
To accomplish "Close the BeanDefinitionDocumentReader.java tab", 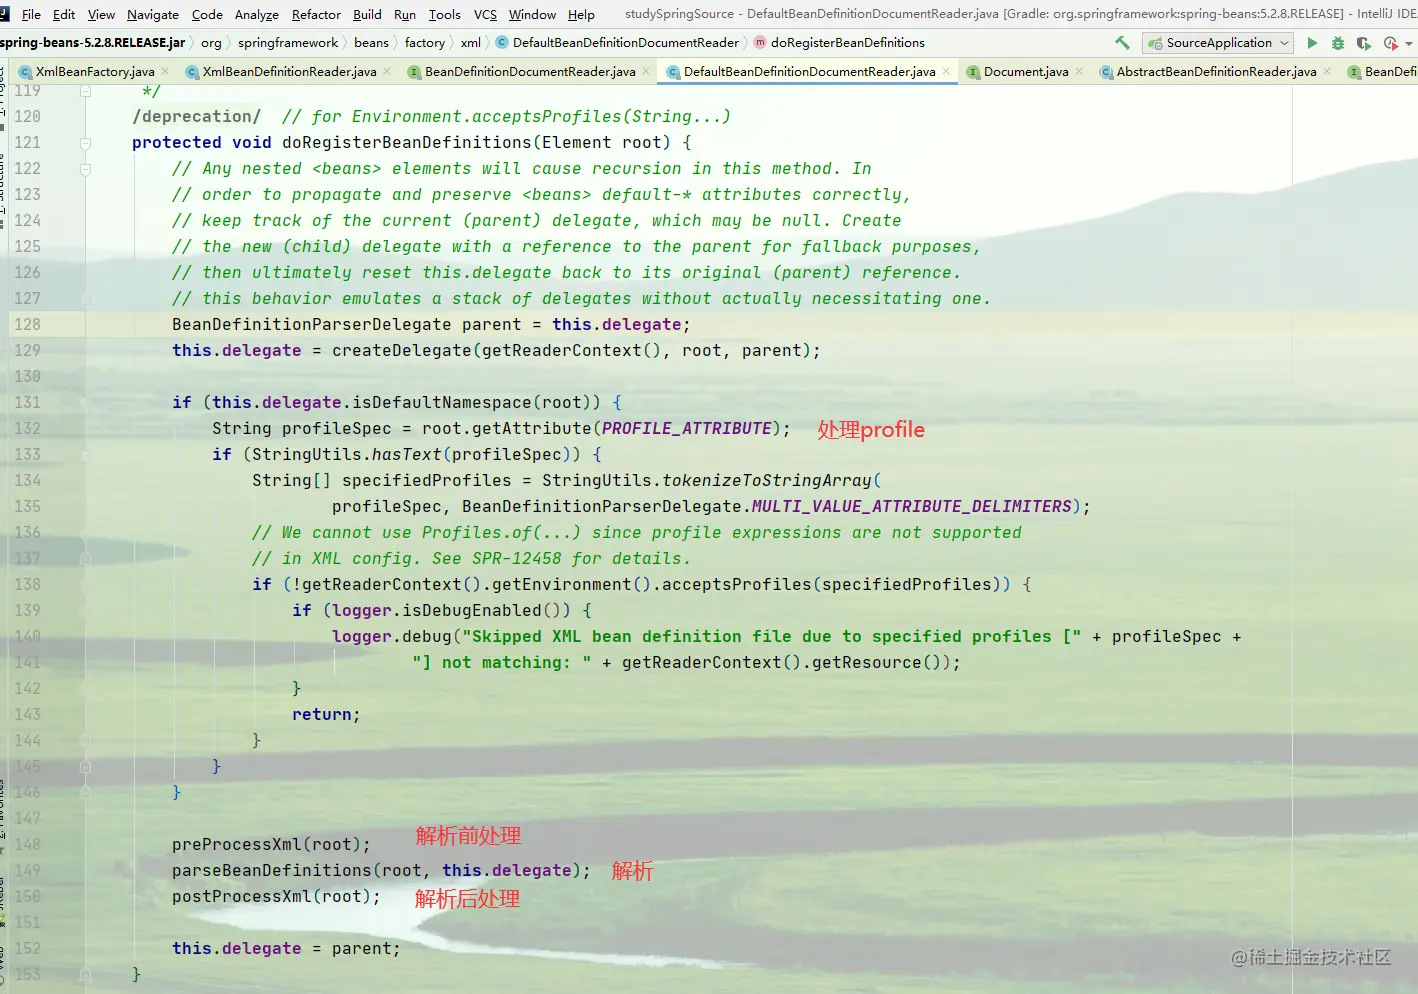I will [x=646, y=72].
